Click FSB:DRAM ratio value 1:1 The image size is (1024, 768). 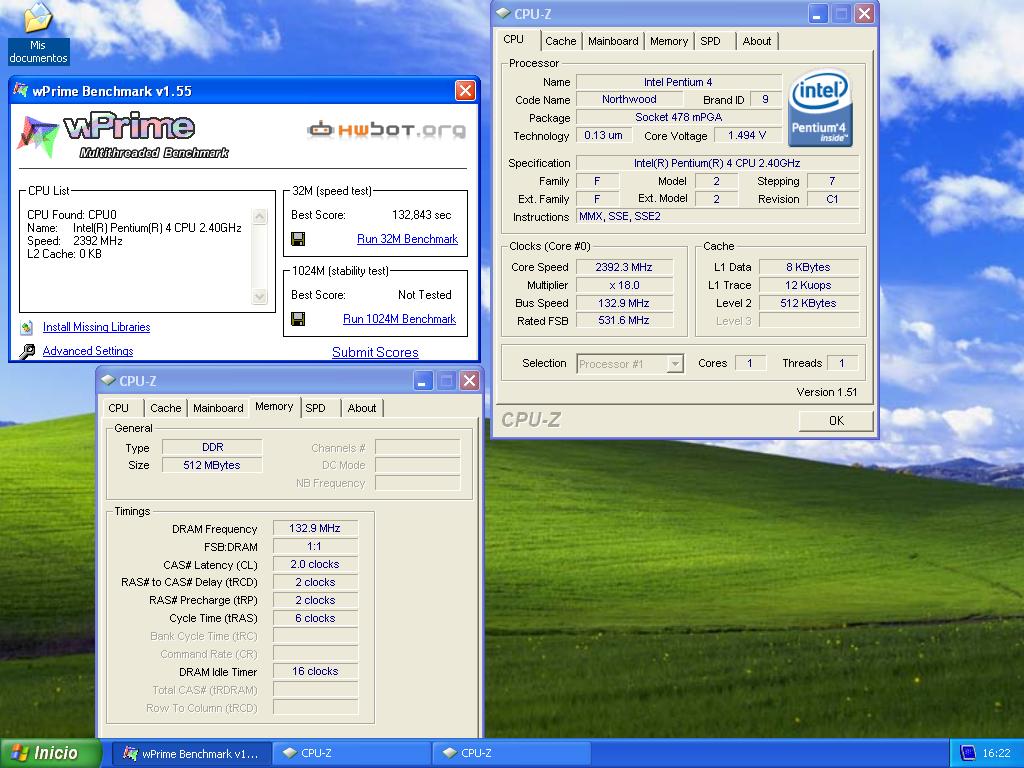(315, 547)
